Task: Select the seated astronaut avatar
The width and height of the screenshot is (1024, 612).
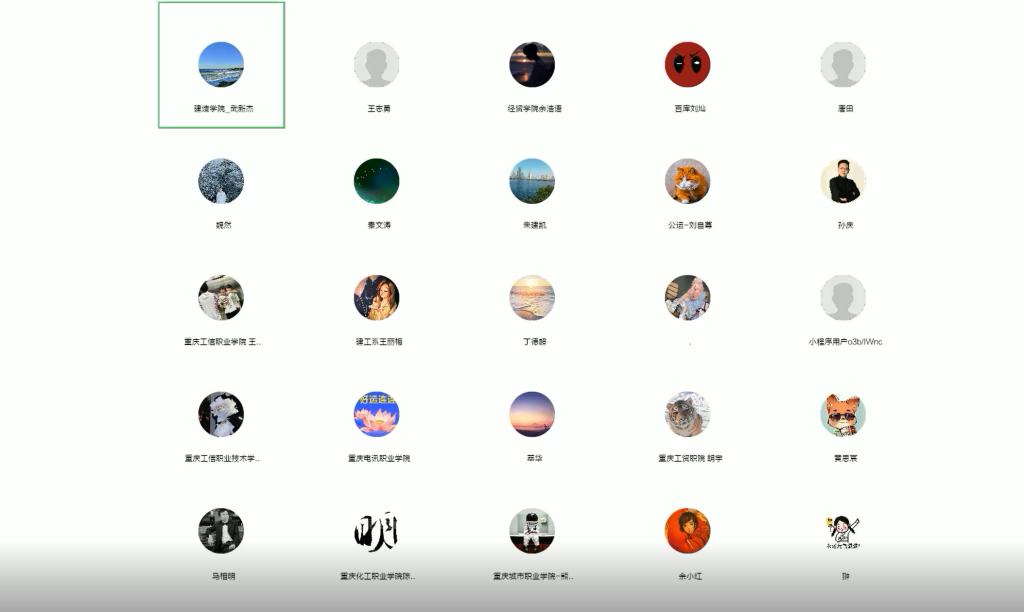Action: point(532,531)
